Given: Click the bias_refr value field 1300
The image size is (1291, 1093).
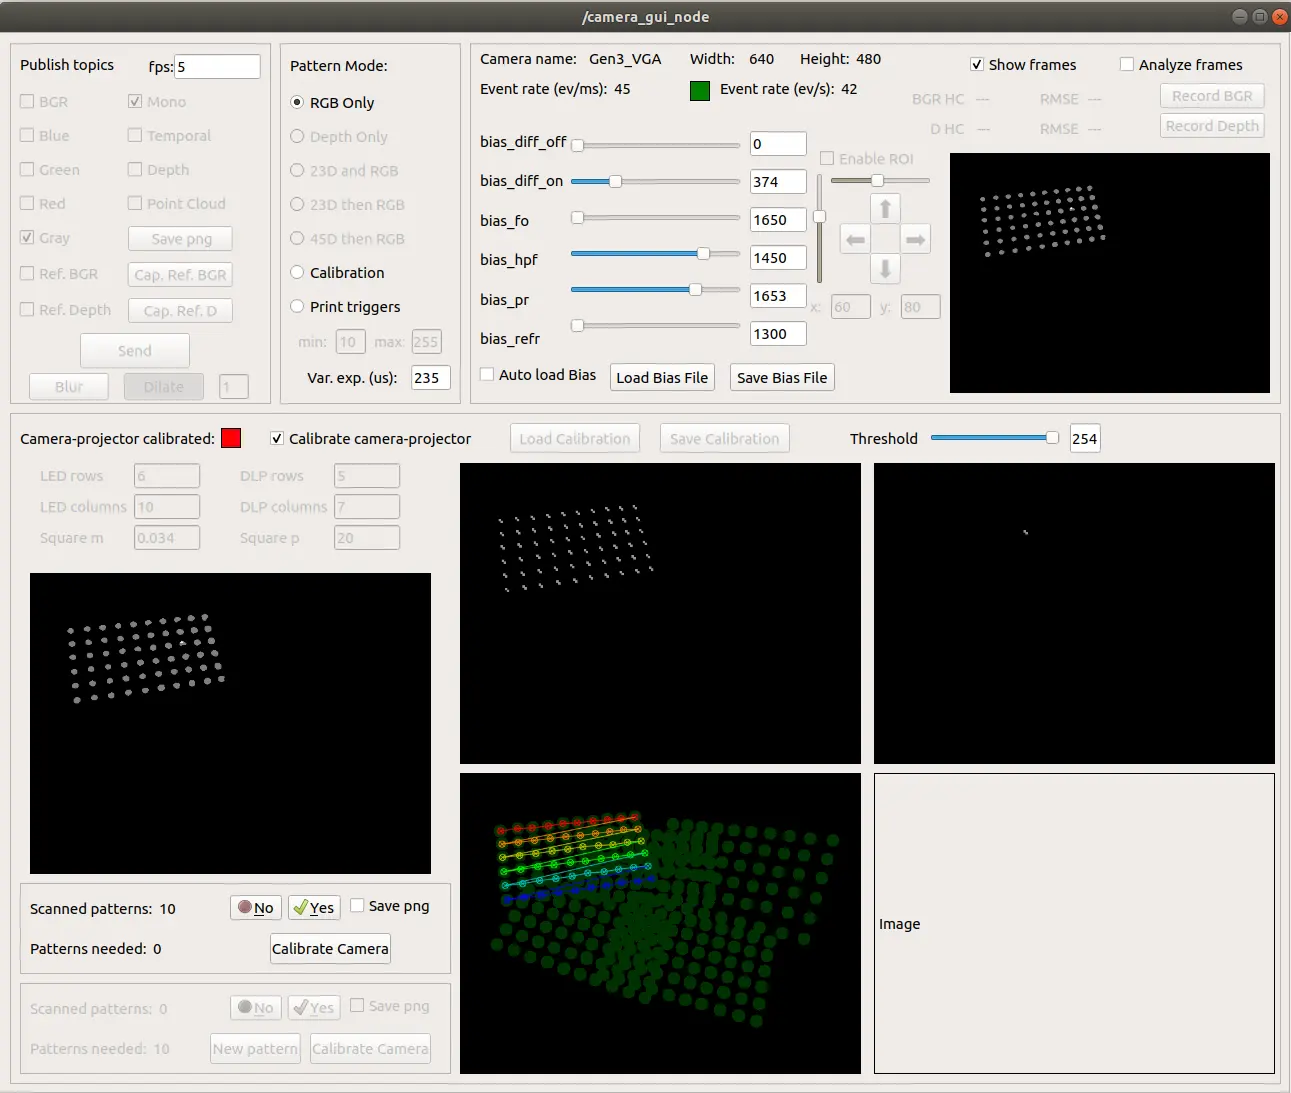Looking at the screenshot, I should pyautogui.click(x=778, y=334).
